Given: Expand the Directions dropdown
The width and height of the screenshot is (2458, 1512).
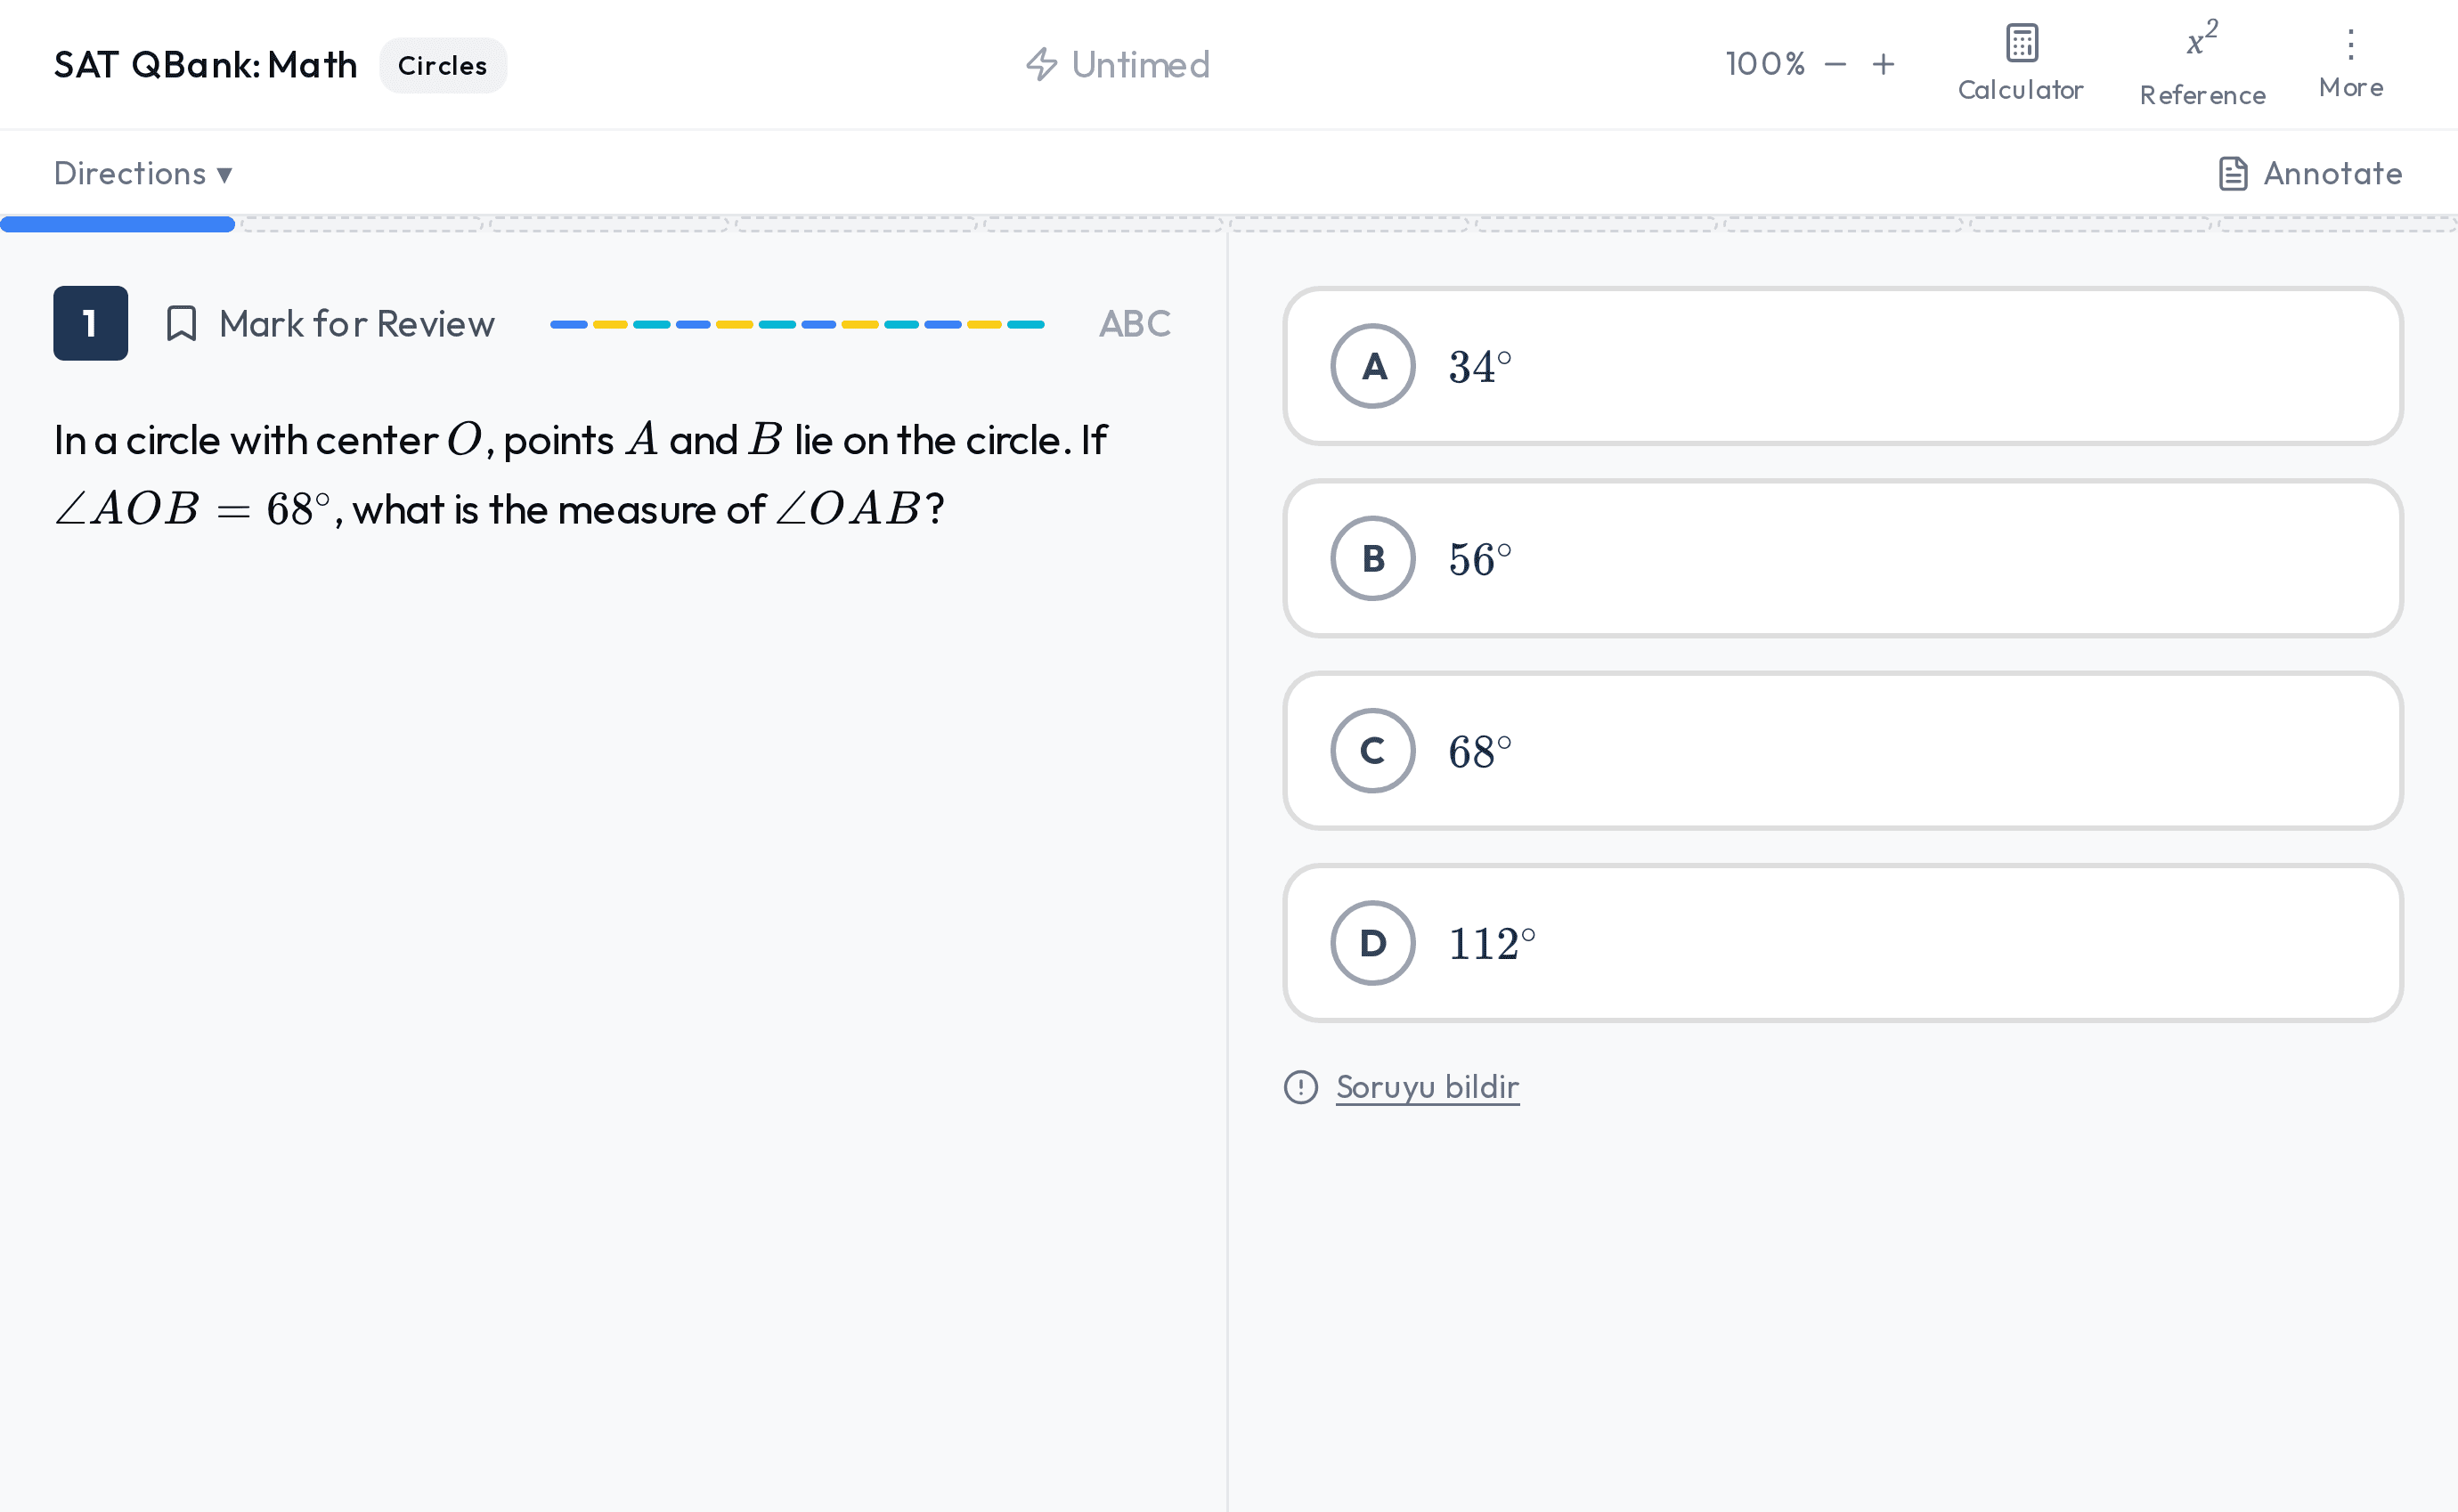Looking at the screenshot, I should coord(143,174).
